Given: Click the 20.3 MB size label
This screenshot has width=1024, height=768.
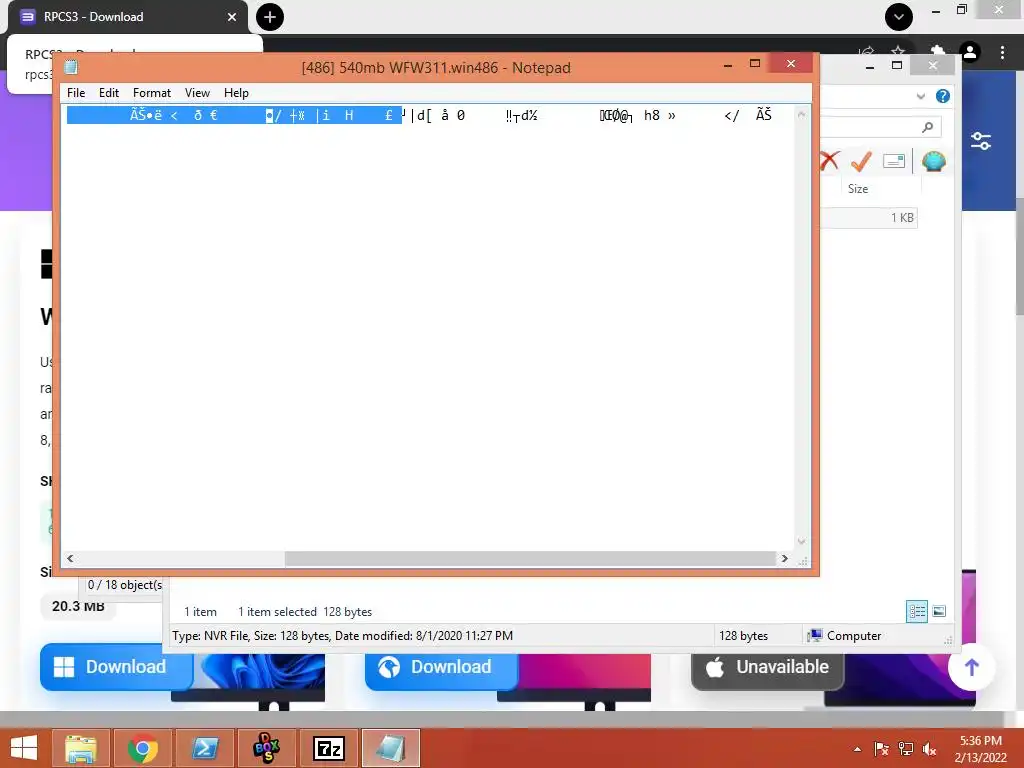Looking at the screenshot, I should pyautogui.click(x=78, y=606).
